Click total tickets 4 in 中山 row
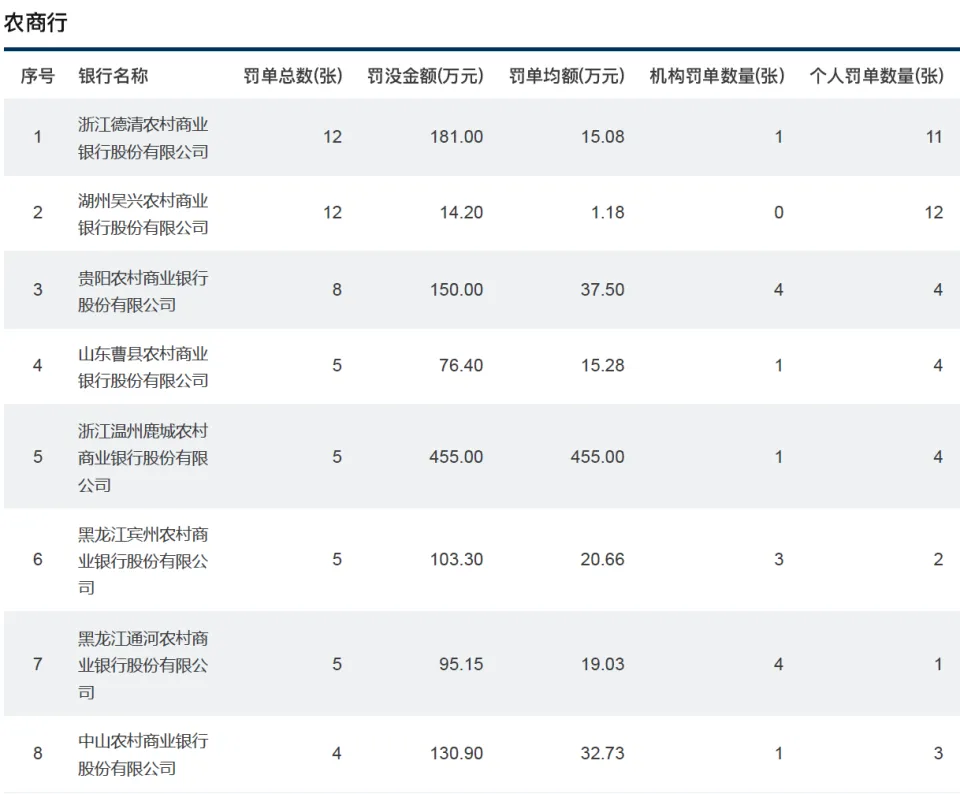 click(x=337, y=753)
